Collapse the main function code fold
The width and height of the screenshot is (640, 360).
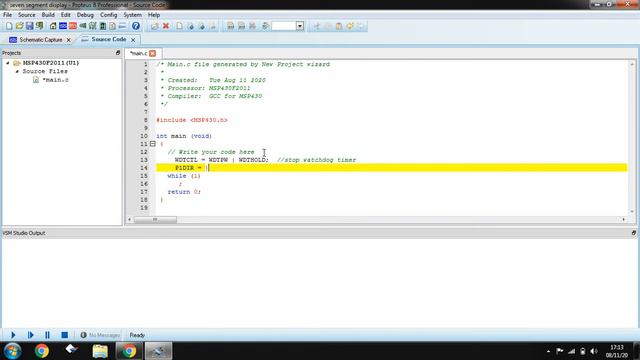point(153,144)
